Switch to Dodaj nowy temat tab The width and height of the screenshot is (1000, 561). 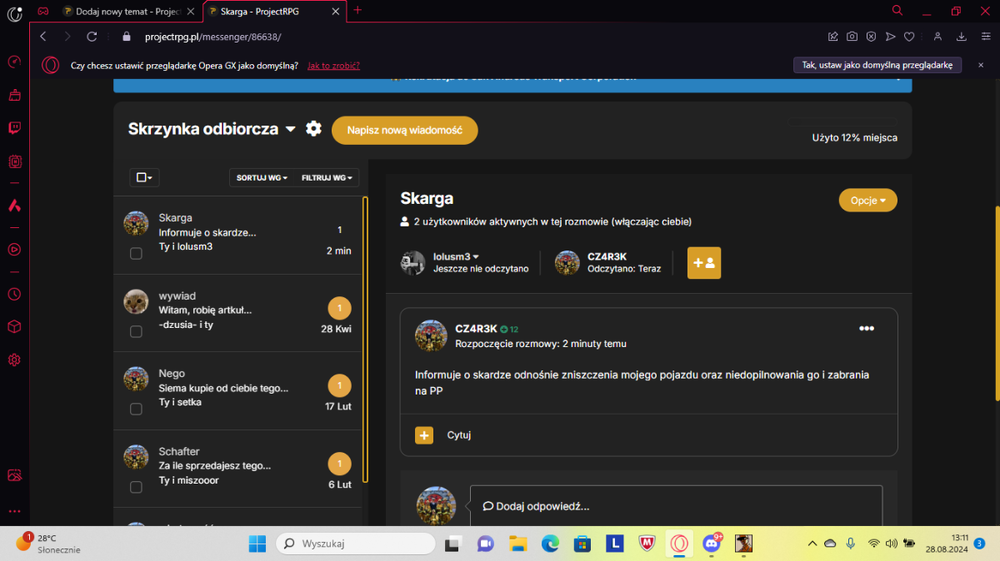pos(129,11)
